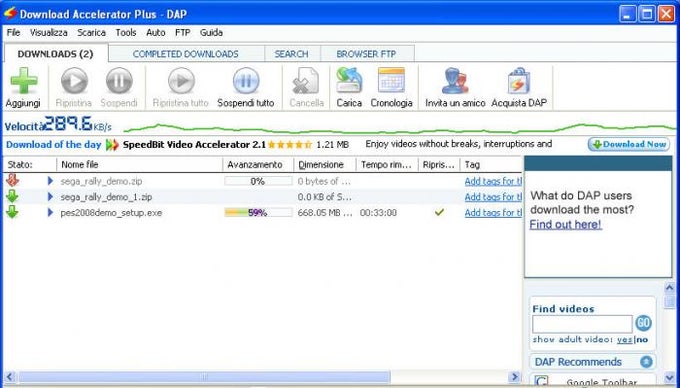
Task: Click the SpeedBit Video Accelerator arrow icon
Action: click(x=112, y=144)
